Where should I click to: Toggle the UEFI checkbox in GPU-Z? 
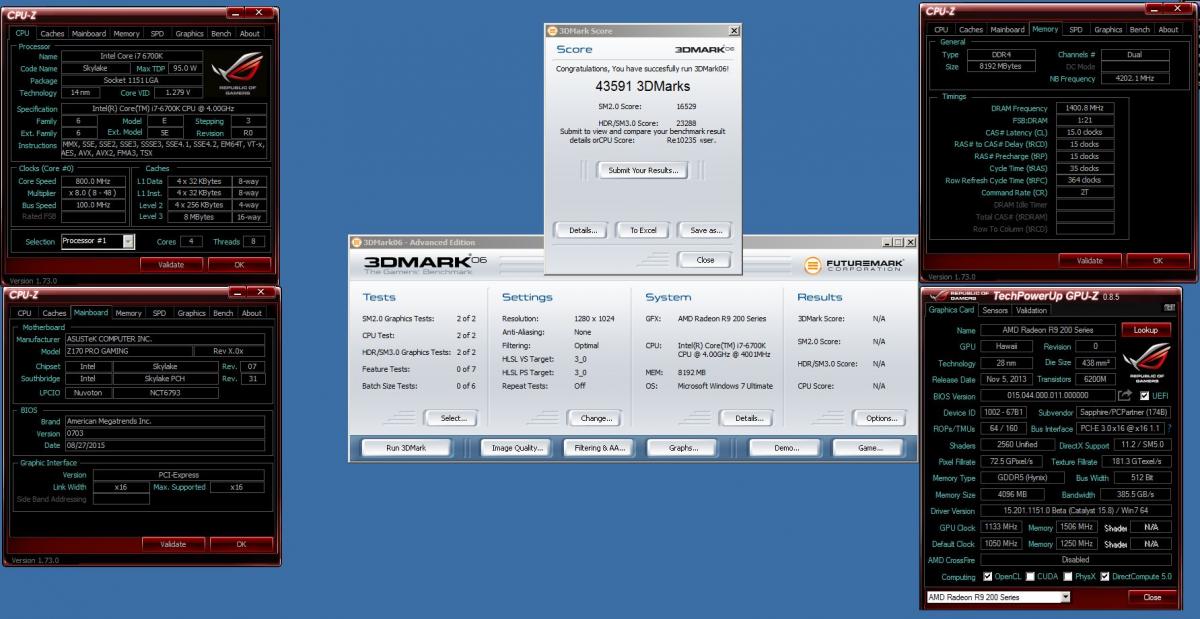tap(1144, 395)
